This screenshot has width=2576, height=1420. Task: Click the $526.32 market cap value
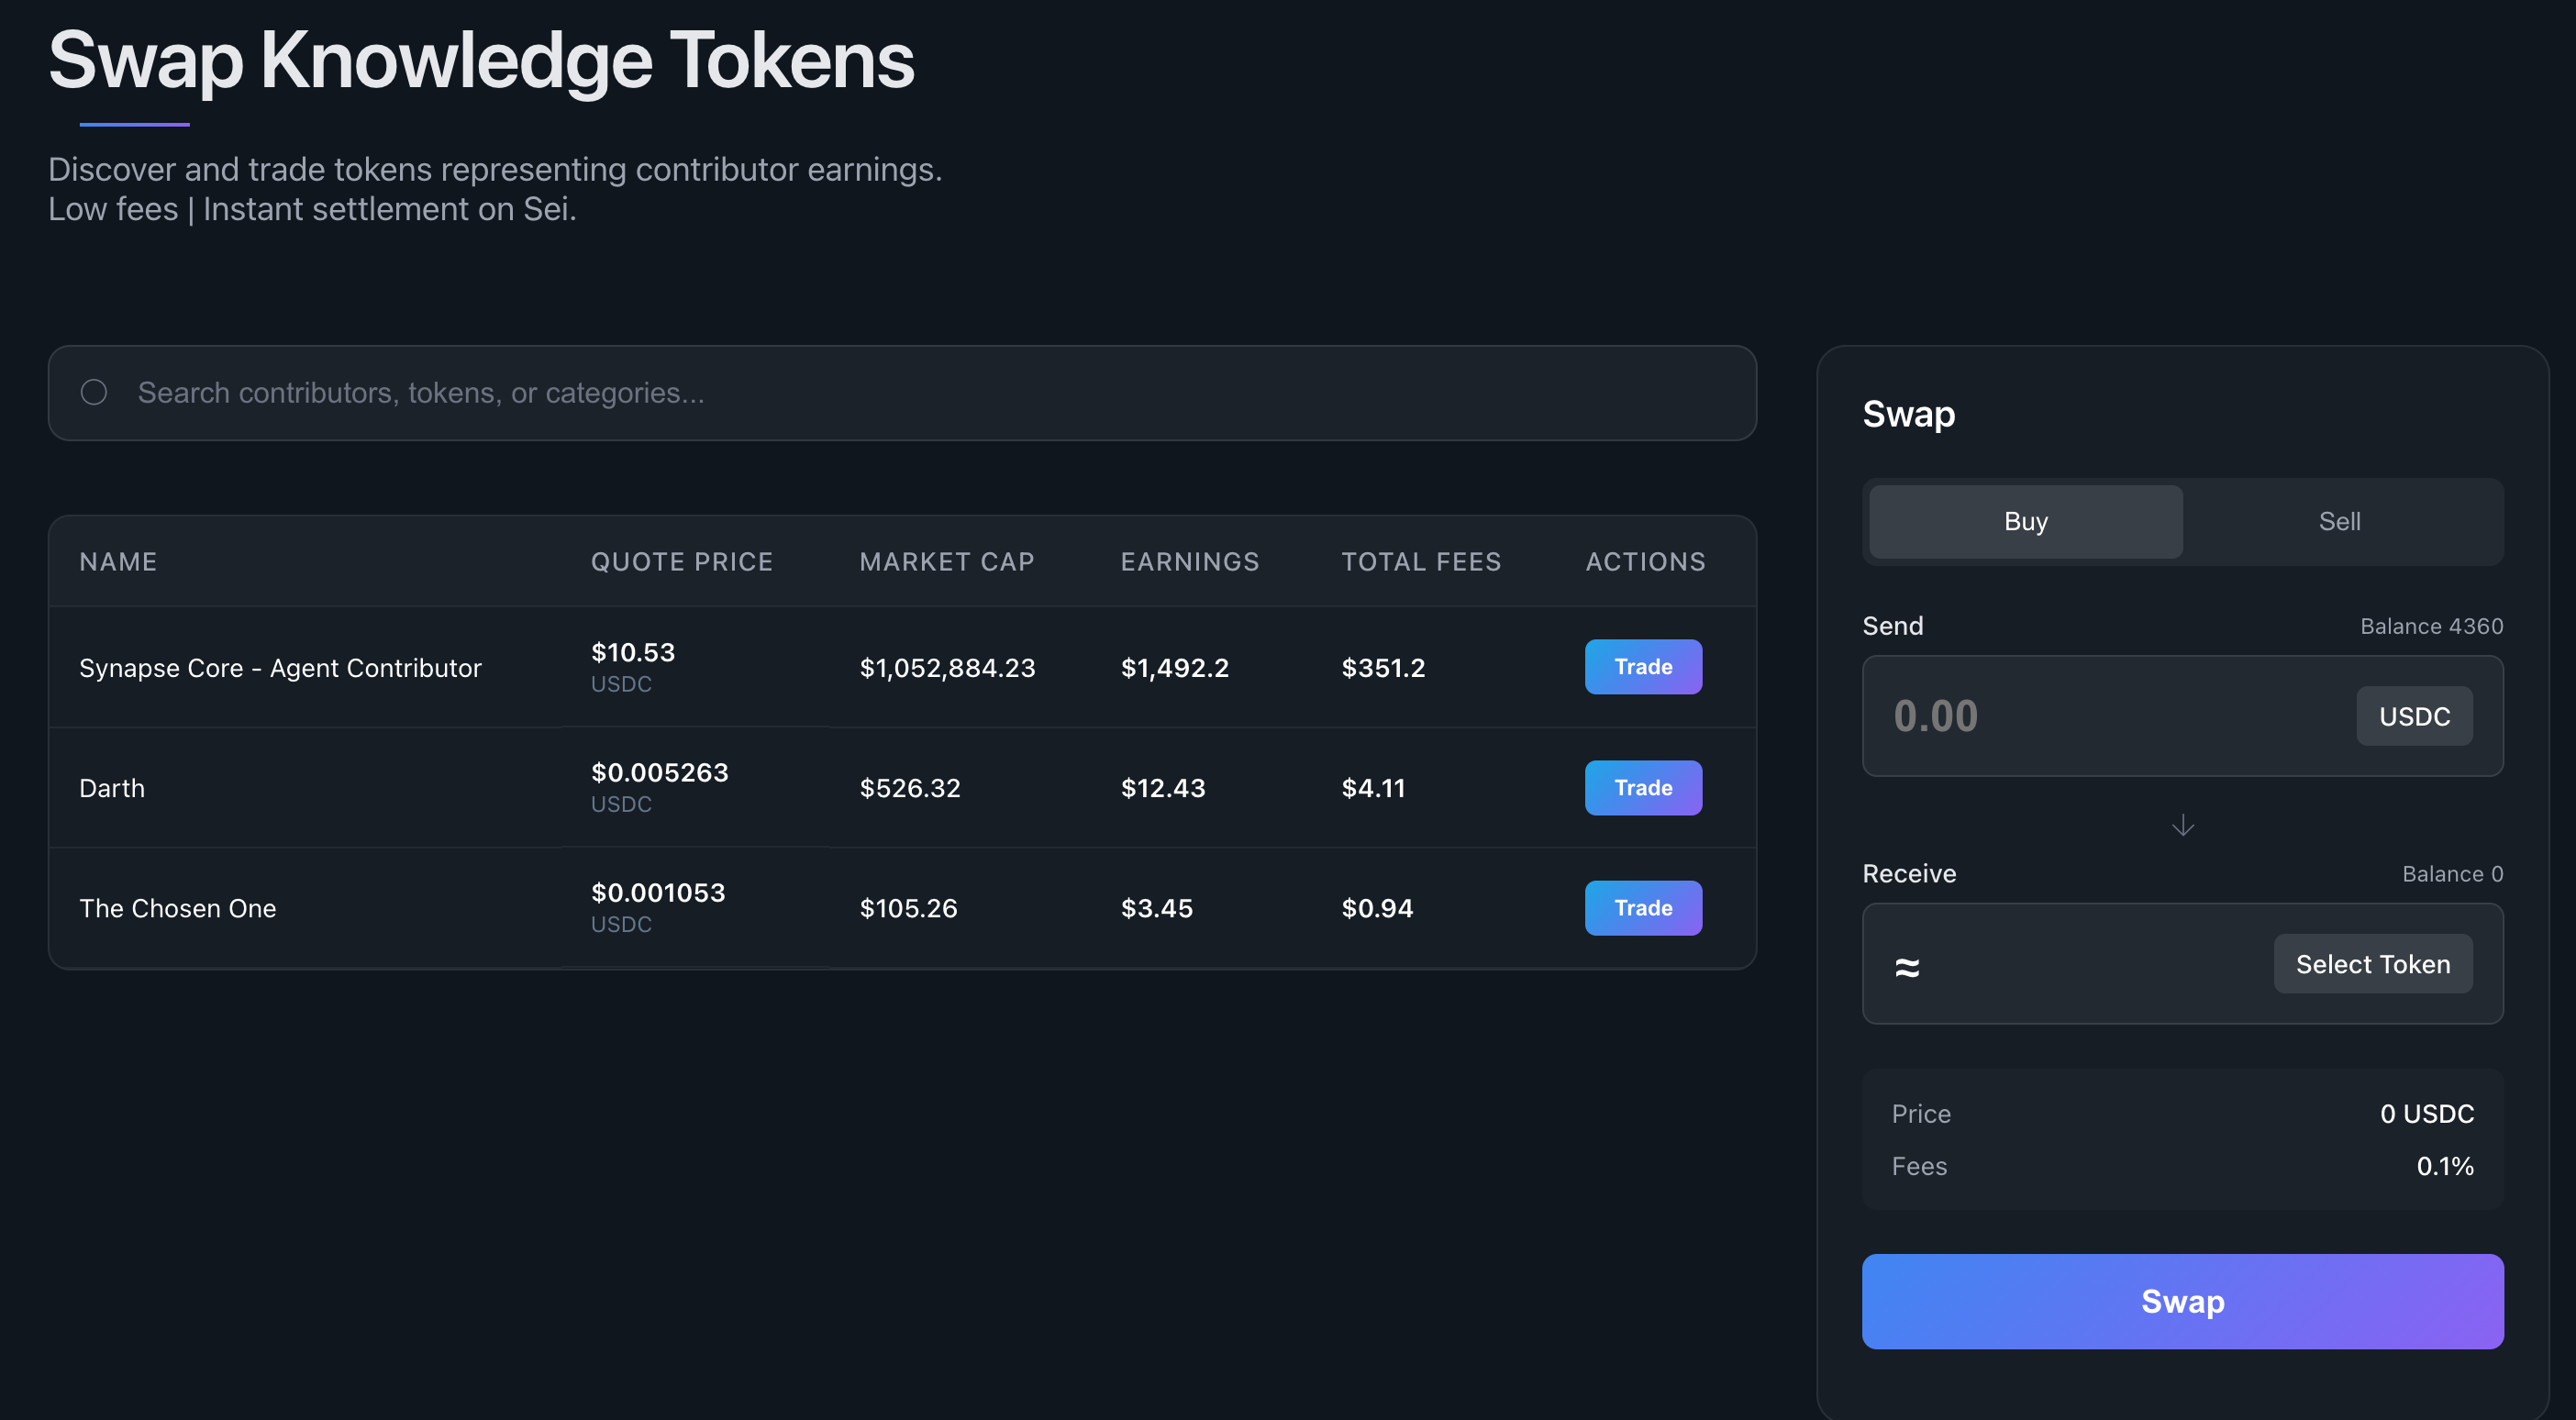910,788
